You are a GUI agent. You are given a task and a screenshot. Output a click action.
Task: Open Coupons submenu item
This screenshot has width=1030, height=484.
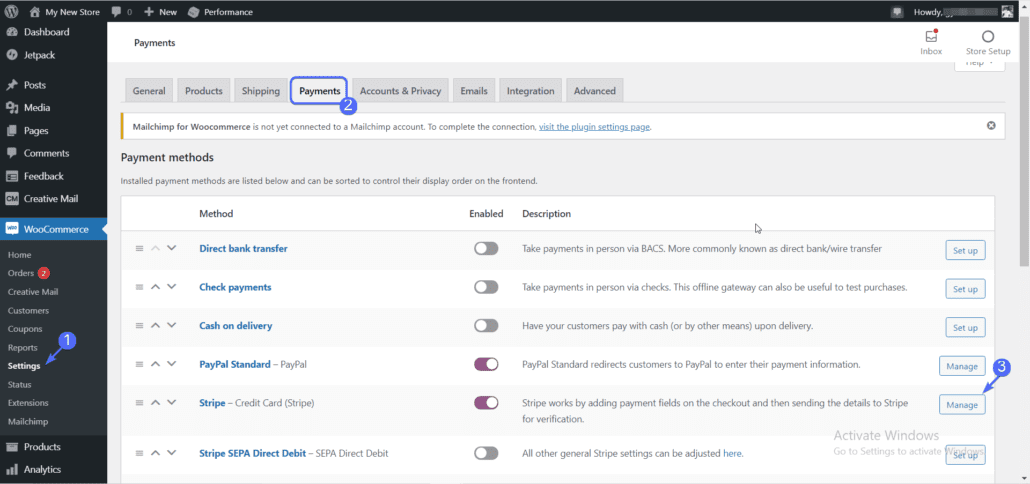(25, 329)
